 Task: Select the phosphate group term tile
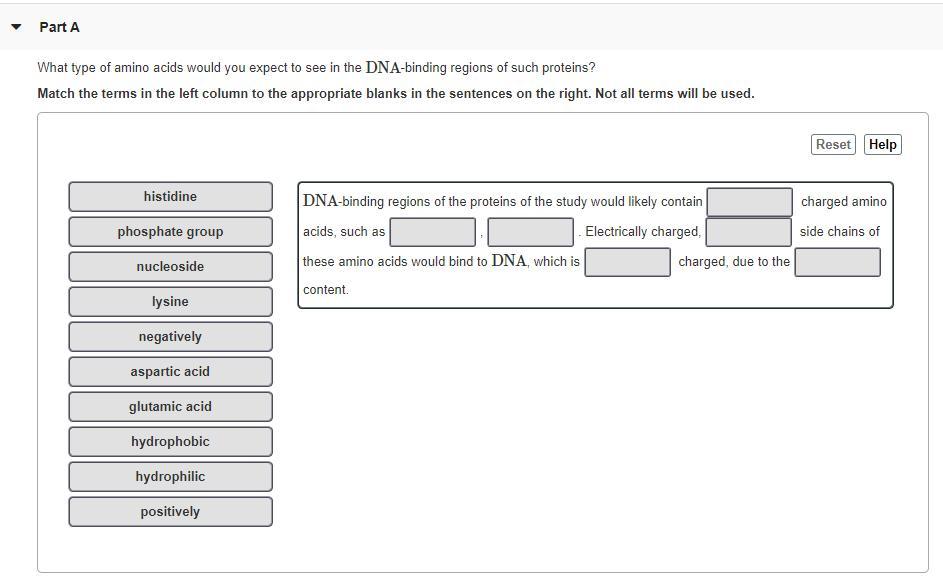point(170,232)
